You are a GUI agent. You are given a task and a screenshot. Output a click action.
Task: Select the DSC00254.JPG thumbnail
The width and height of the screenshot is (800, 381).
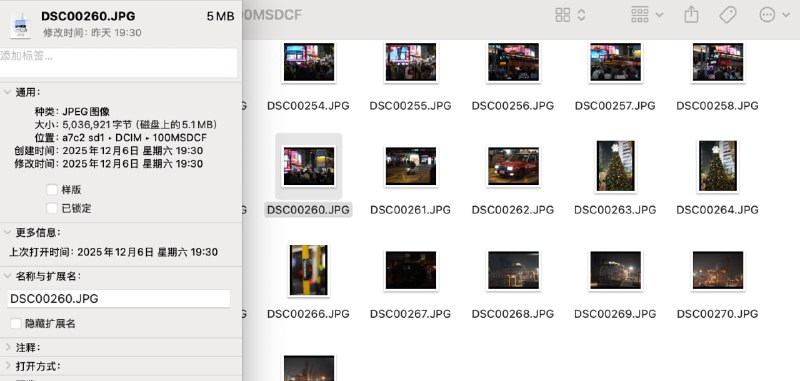(309, 62)
